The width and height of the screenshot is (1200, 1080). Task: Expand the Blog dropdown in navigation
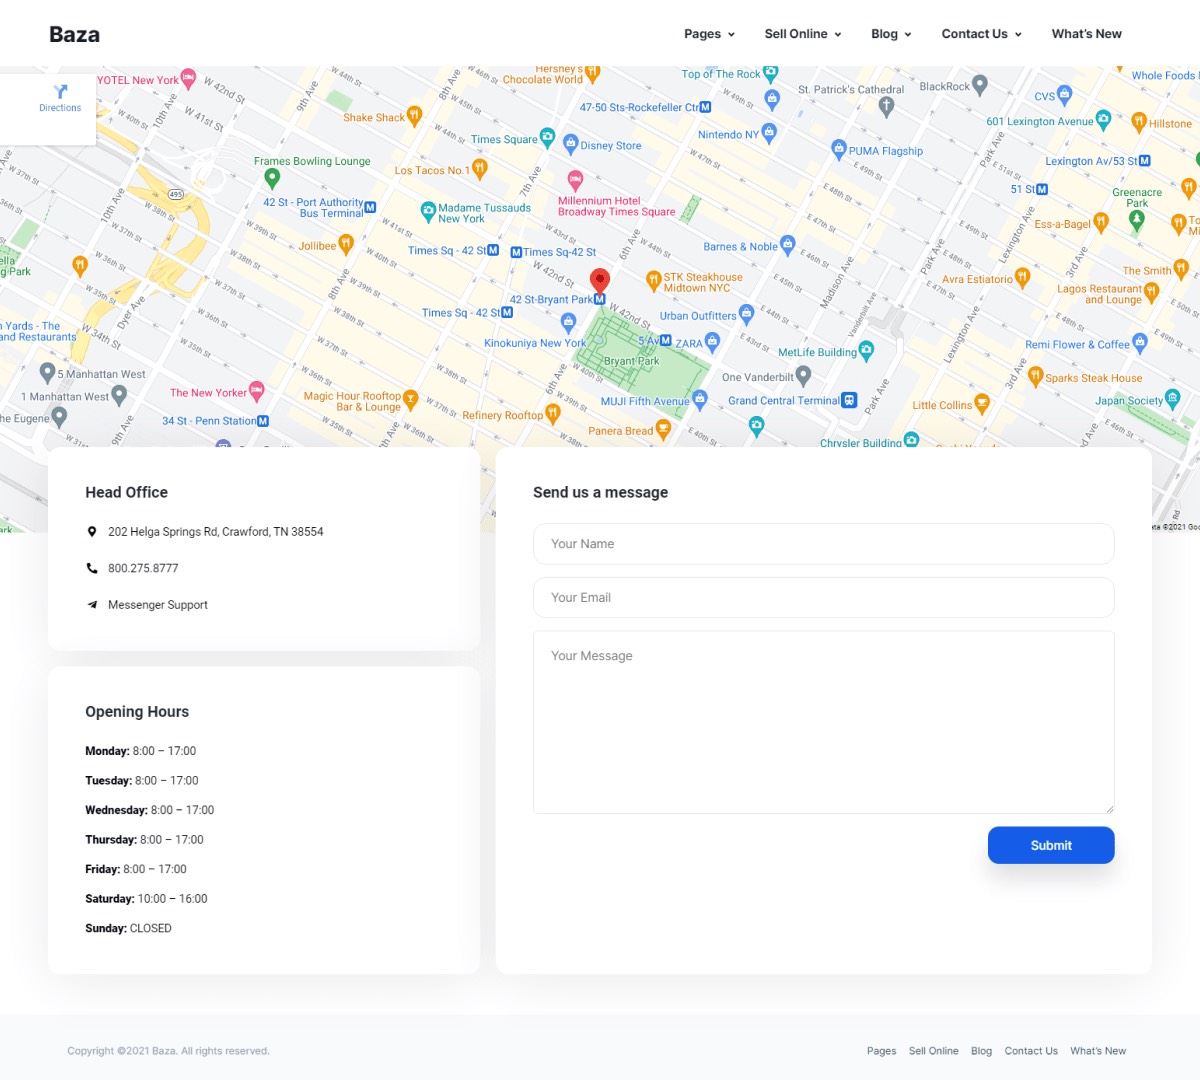891,34
